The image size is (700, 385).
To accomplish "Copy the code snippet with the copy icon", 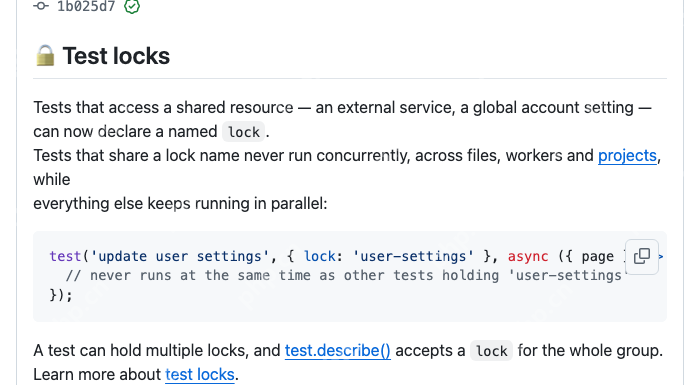I will click(642, 256).
